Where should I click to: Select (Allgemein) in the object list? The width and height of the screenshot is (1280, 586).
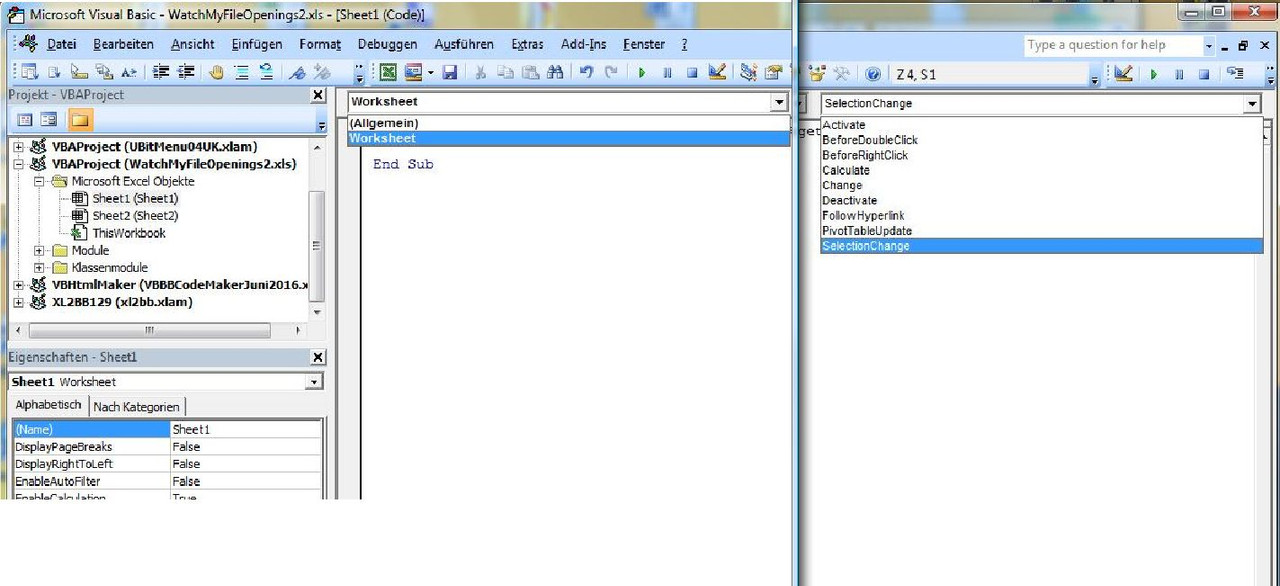(568, 123)
